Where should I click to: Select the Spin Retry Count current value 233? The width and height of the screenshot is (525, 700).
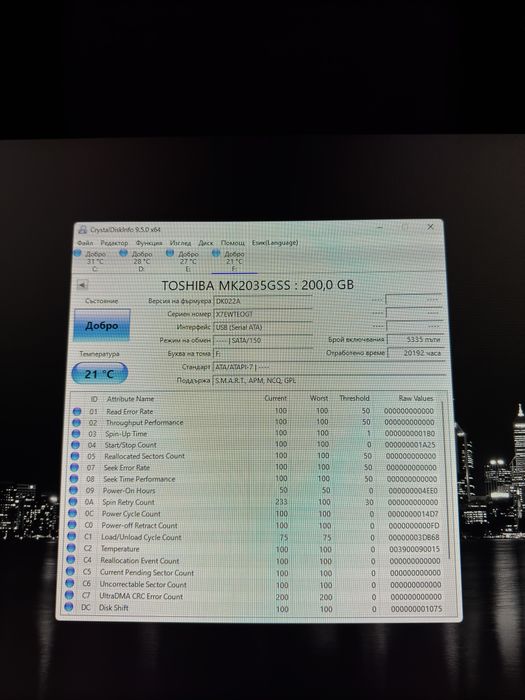coord(281,502)
